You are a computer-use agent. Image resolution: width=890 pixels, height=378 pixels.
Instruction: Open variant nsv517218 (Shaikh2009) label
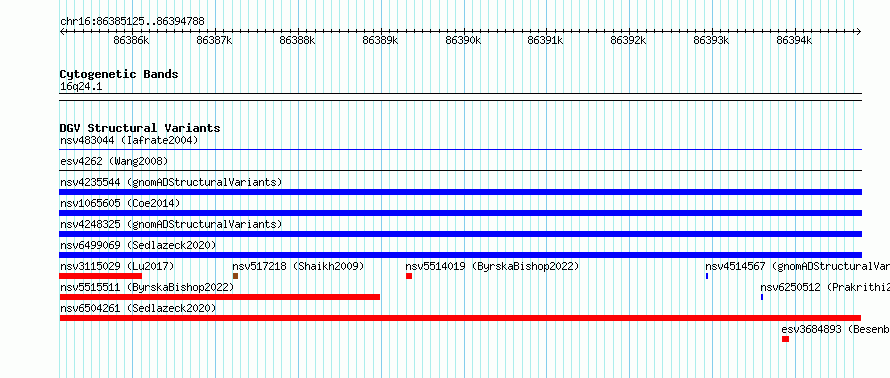[299, 266]
